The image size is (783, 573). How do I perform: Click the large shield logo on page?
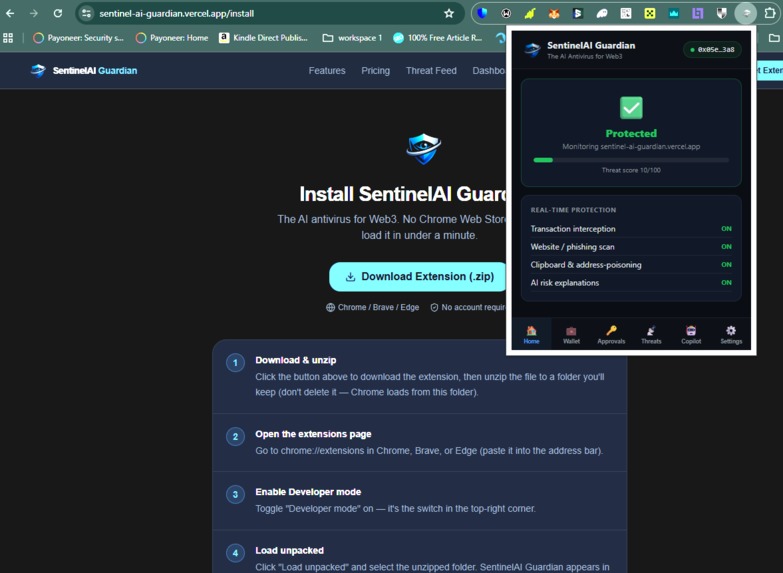tap(423, 149)
